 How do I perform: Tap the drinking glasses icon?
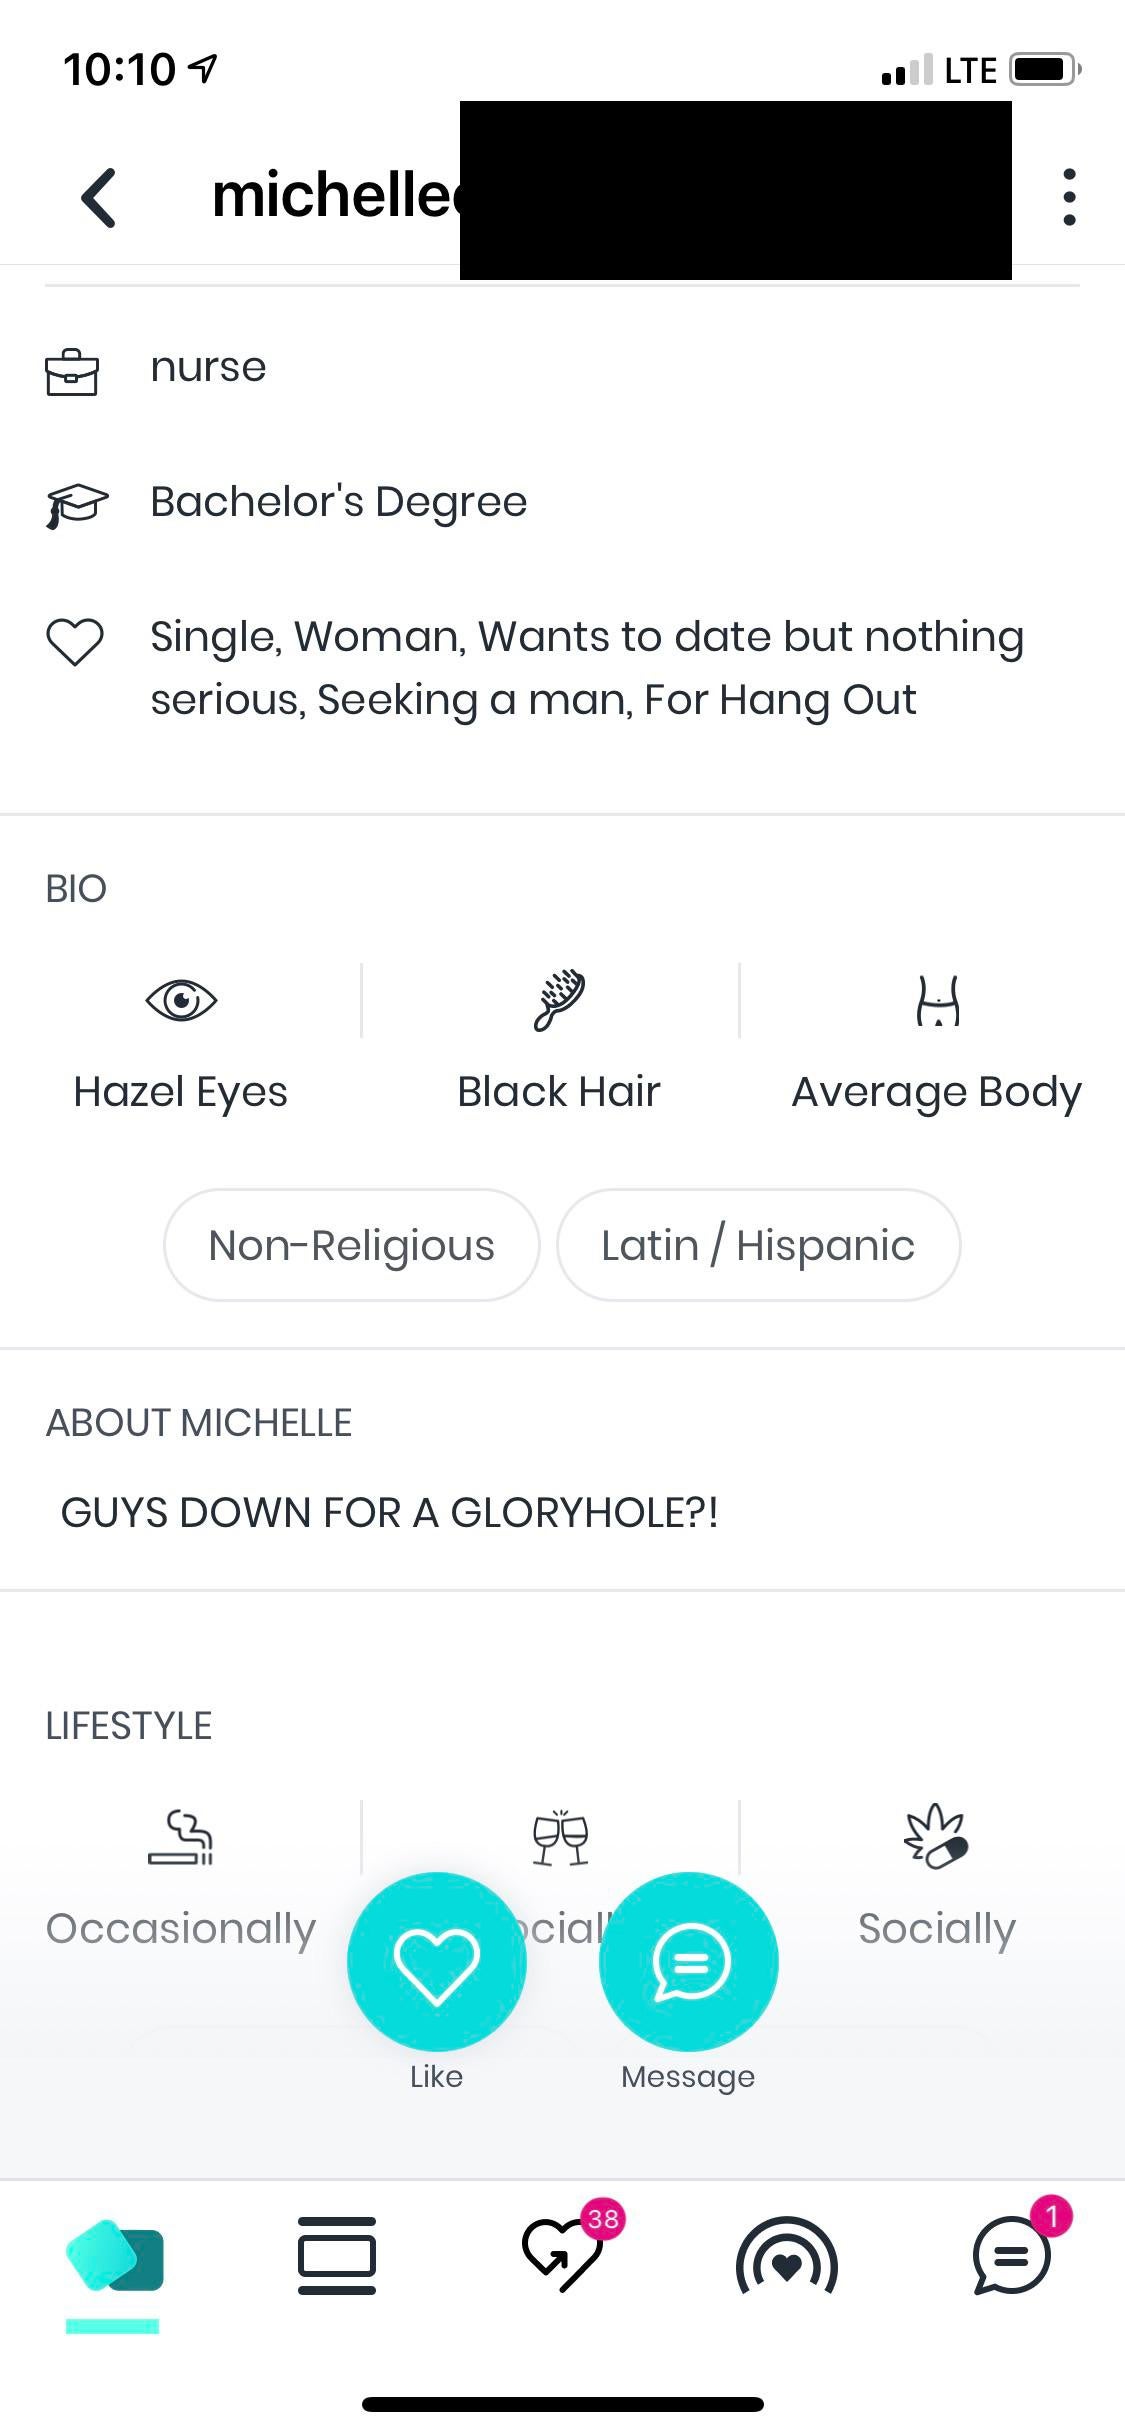(561, 1837)
